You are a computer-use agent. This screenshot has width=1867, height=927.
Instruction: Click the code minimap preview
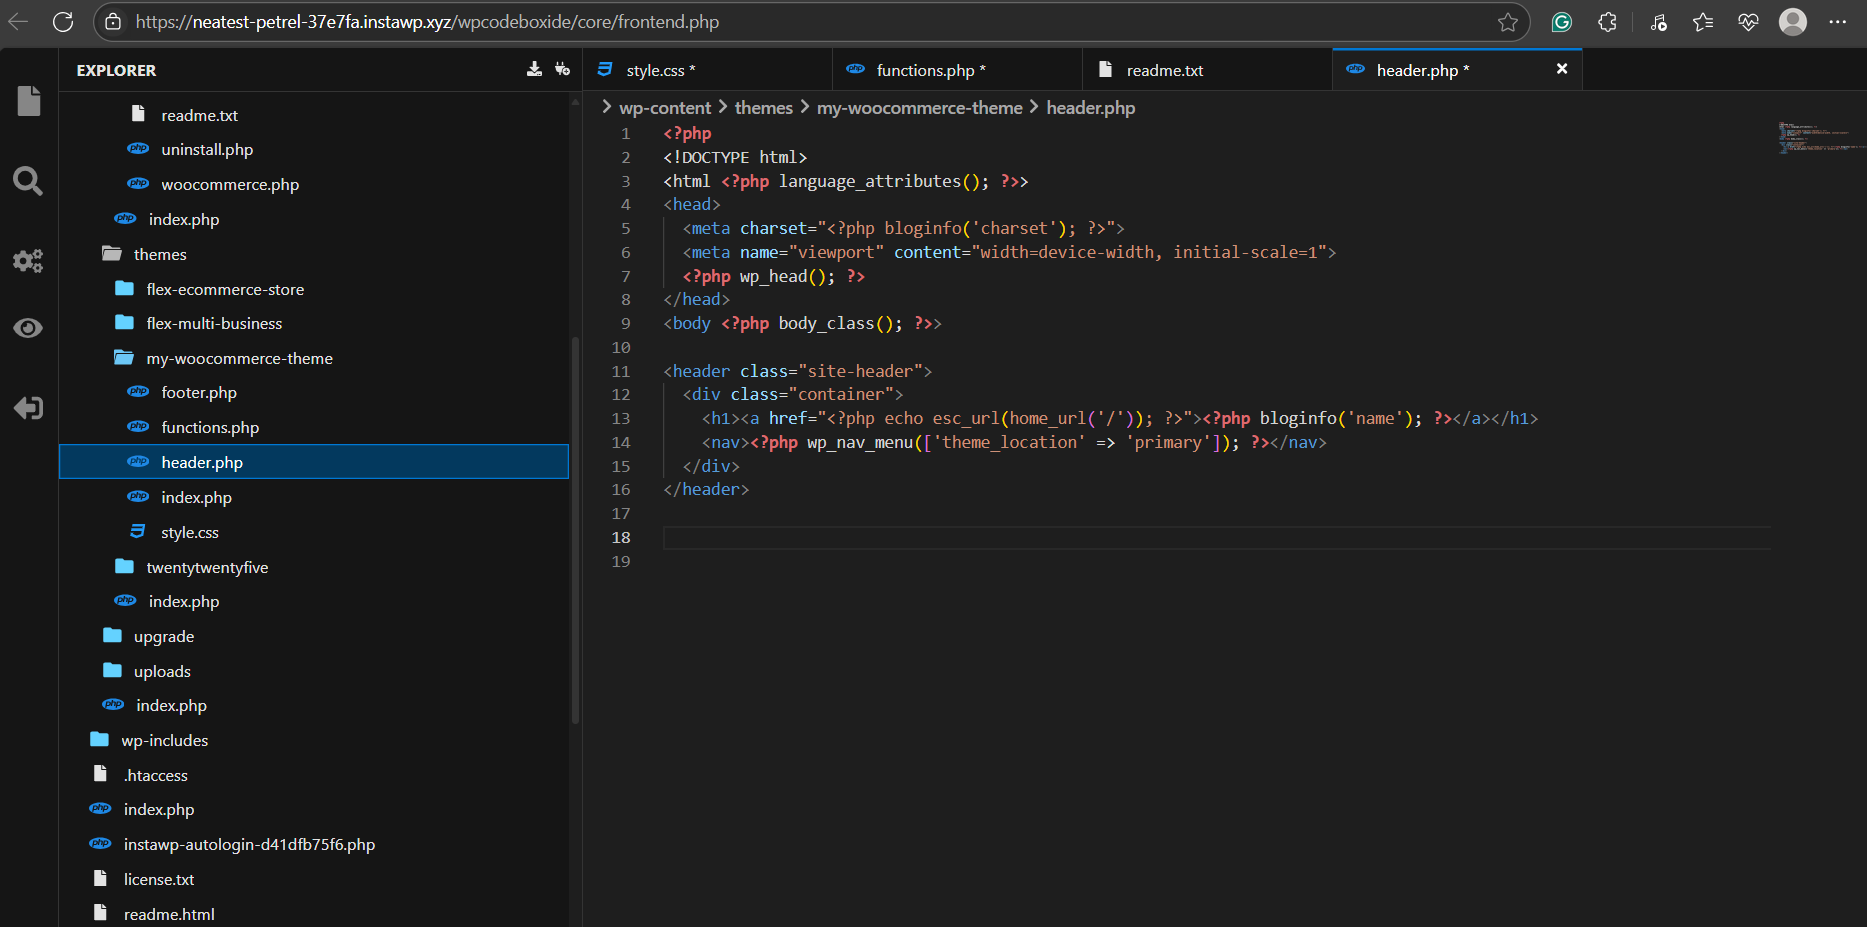click(x=1820, y=137)
